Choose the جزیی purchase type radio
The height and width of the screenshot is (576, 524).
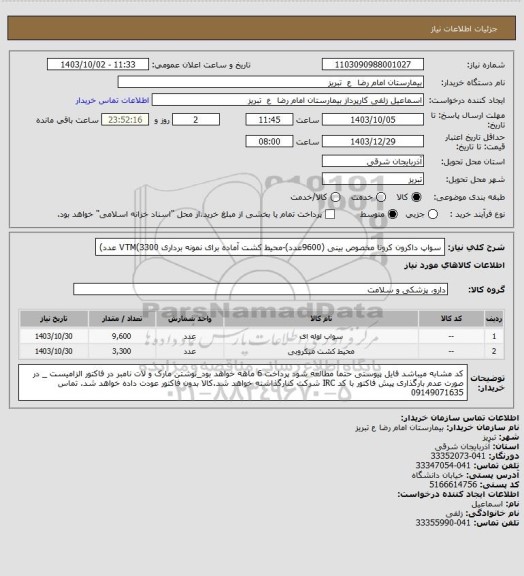click(x=433, y=214)
